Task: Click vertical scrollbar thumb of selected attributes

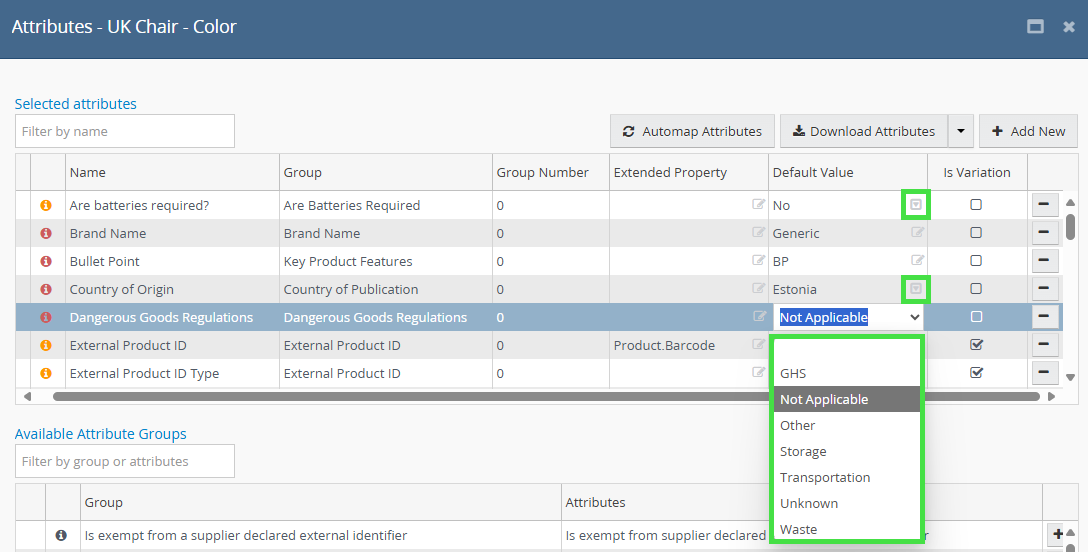Action: point(1071,227)
